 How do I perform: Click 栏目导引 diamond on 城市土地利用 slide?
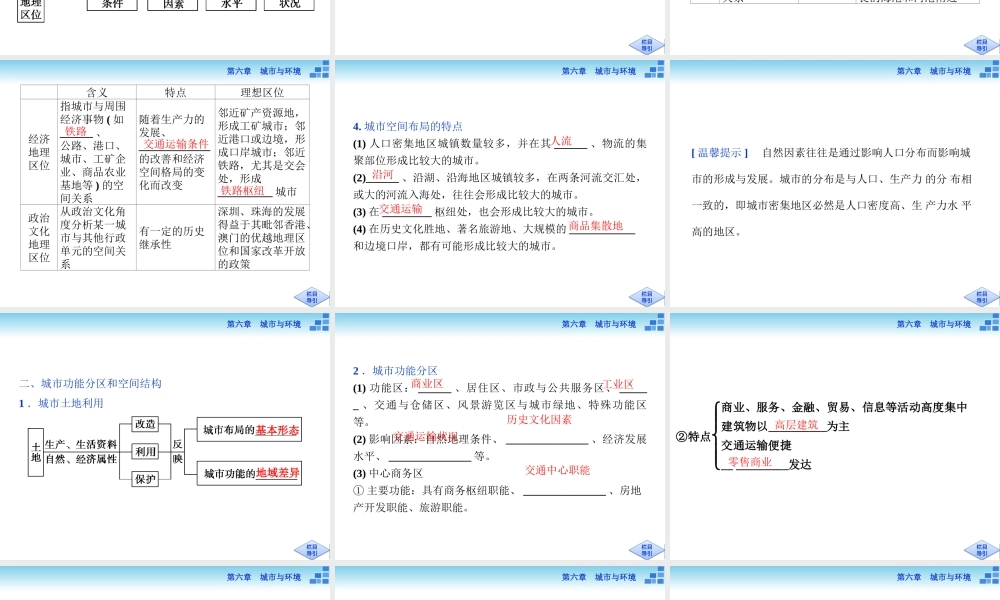pos(312,550)
